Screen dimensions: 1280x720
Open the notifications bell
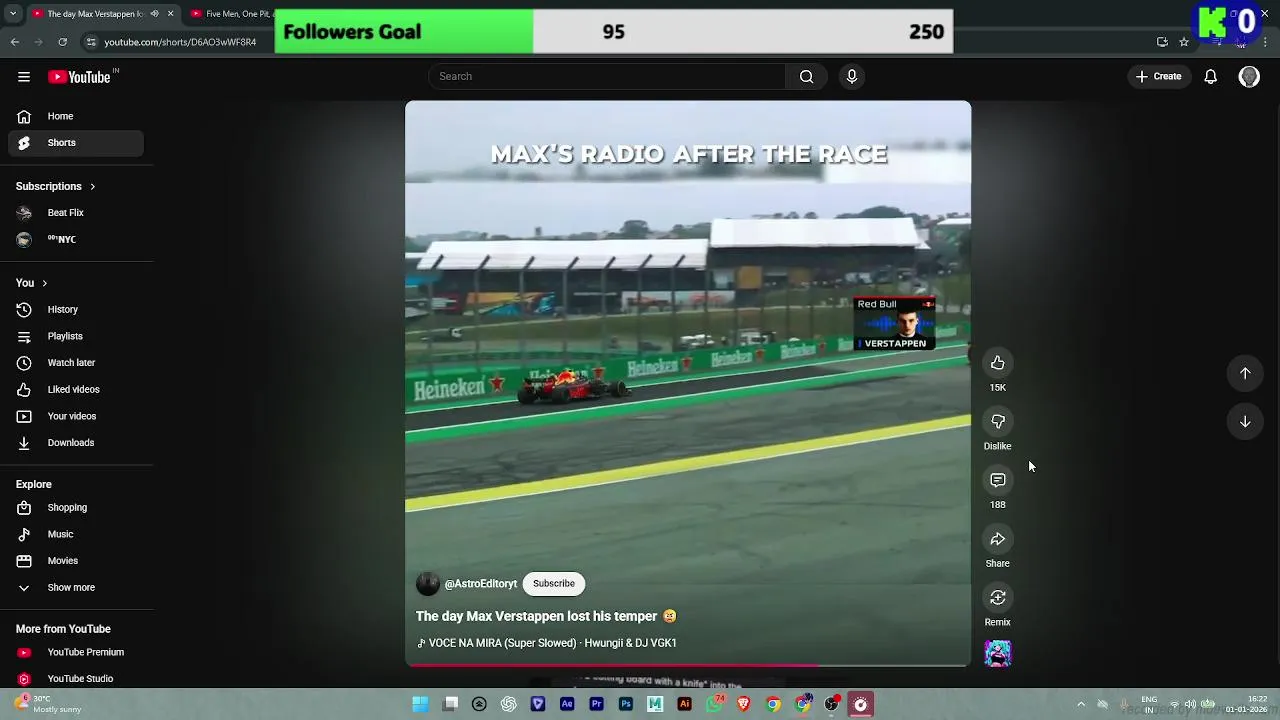click(1210, 77)
